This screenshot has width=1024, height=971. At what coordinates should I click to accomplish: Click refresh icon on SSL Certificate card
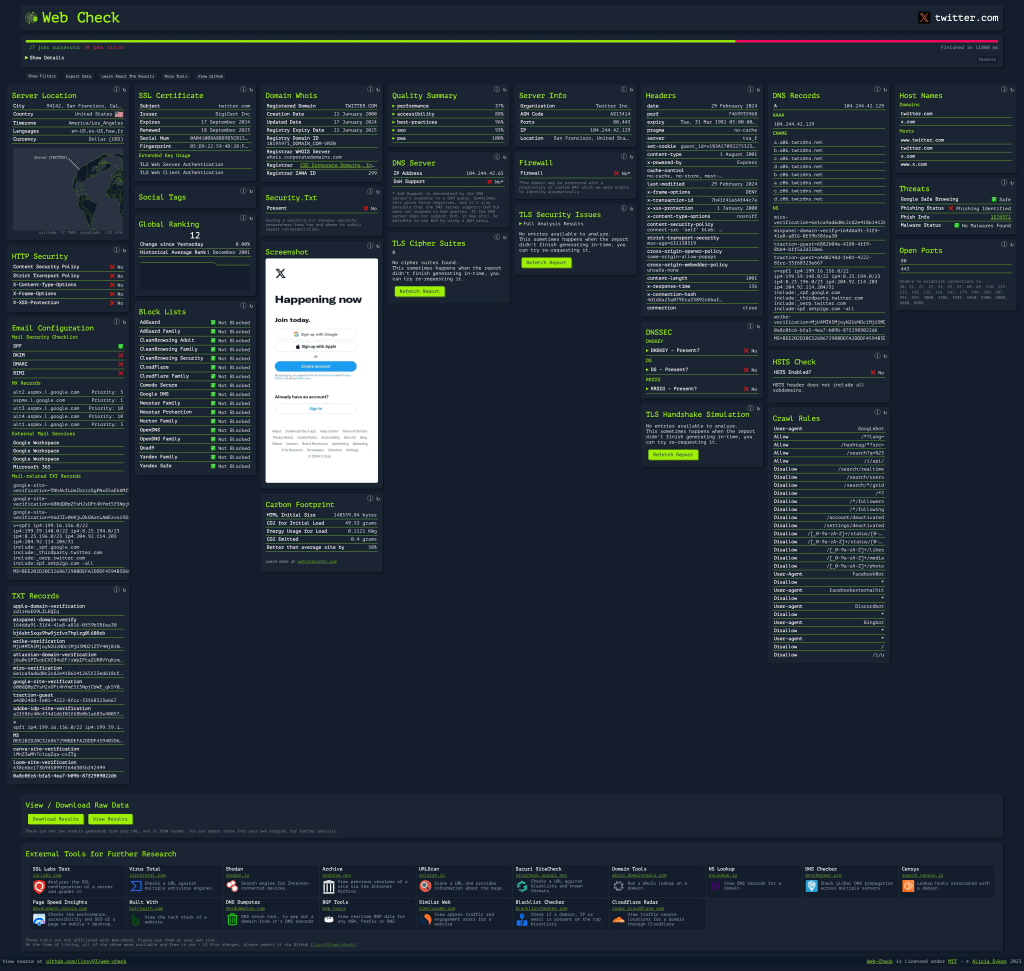click(250, 89)
